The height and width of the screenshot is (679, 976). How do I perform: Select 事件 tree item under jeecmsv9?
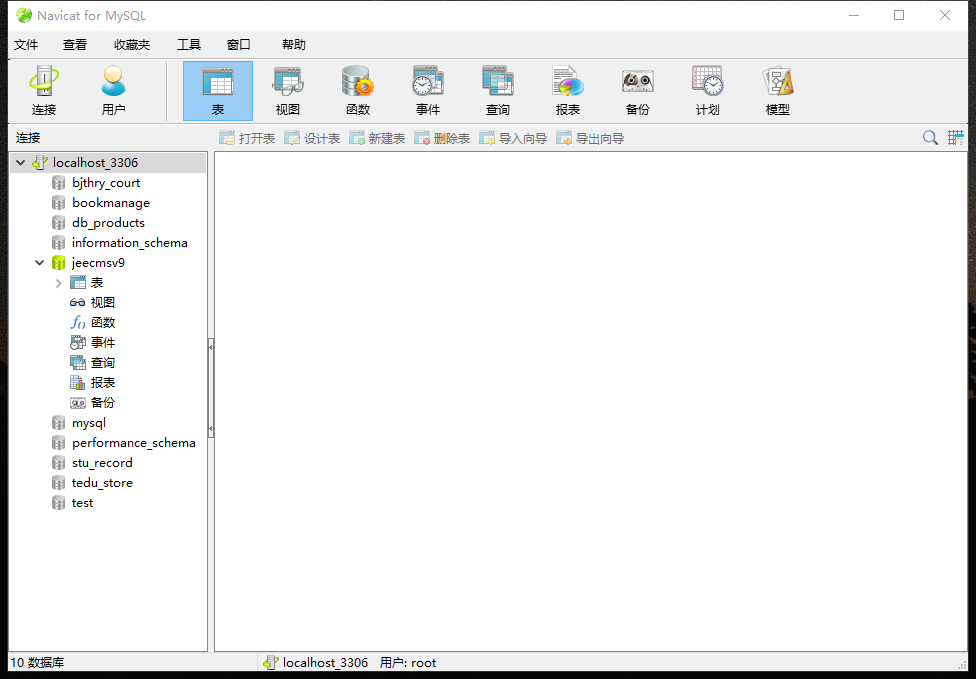[x=103, y=342]
